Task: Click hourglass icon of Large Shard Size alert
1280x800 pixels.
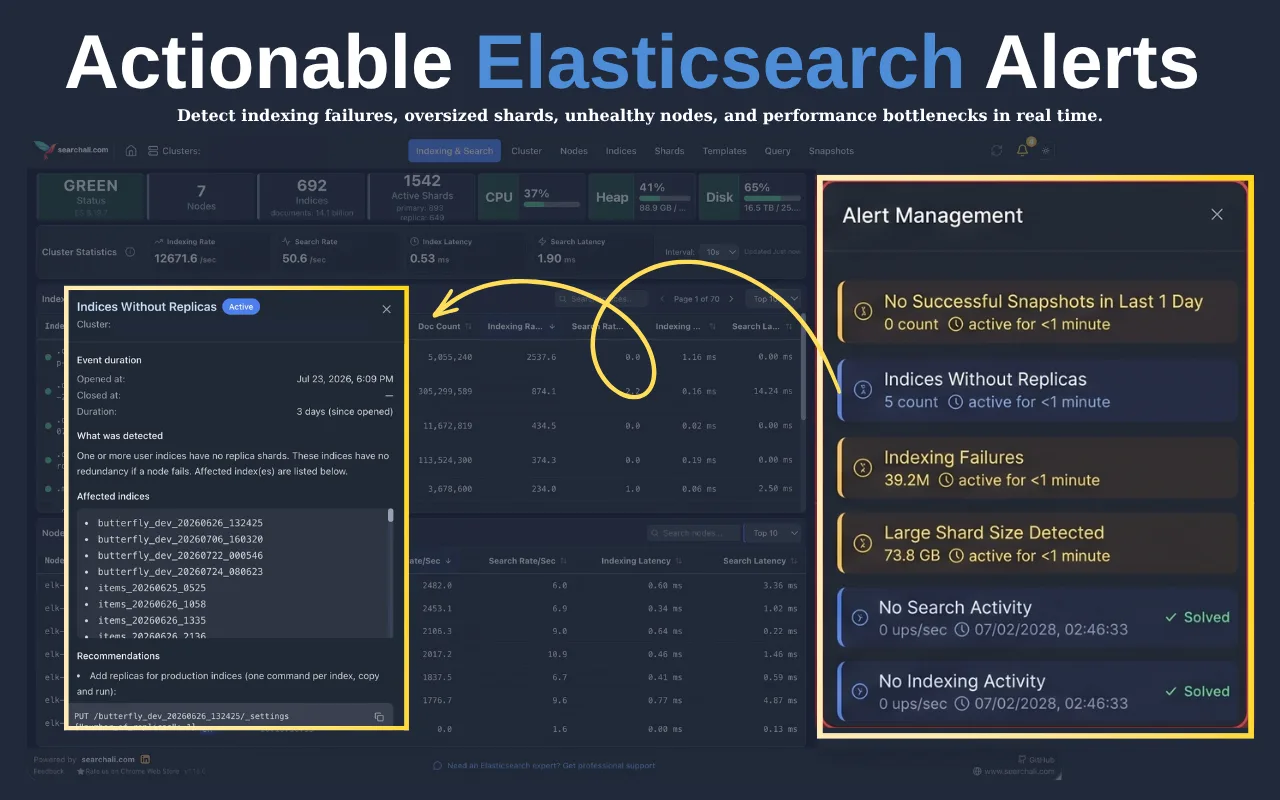Action: click(862, 544)
